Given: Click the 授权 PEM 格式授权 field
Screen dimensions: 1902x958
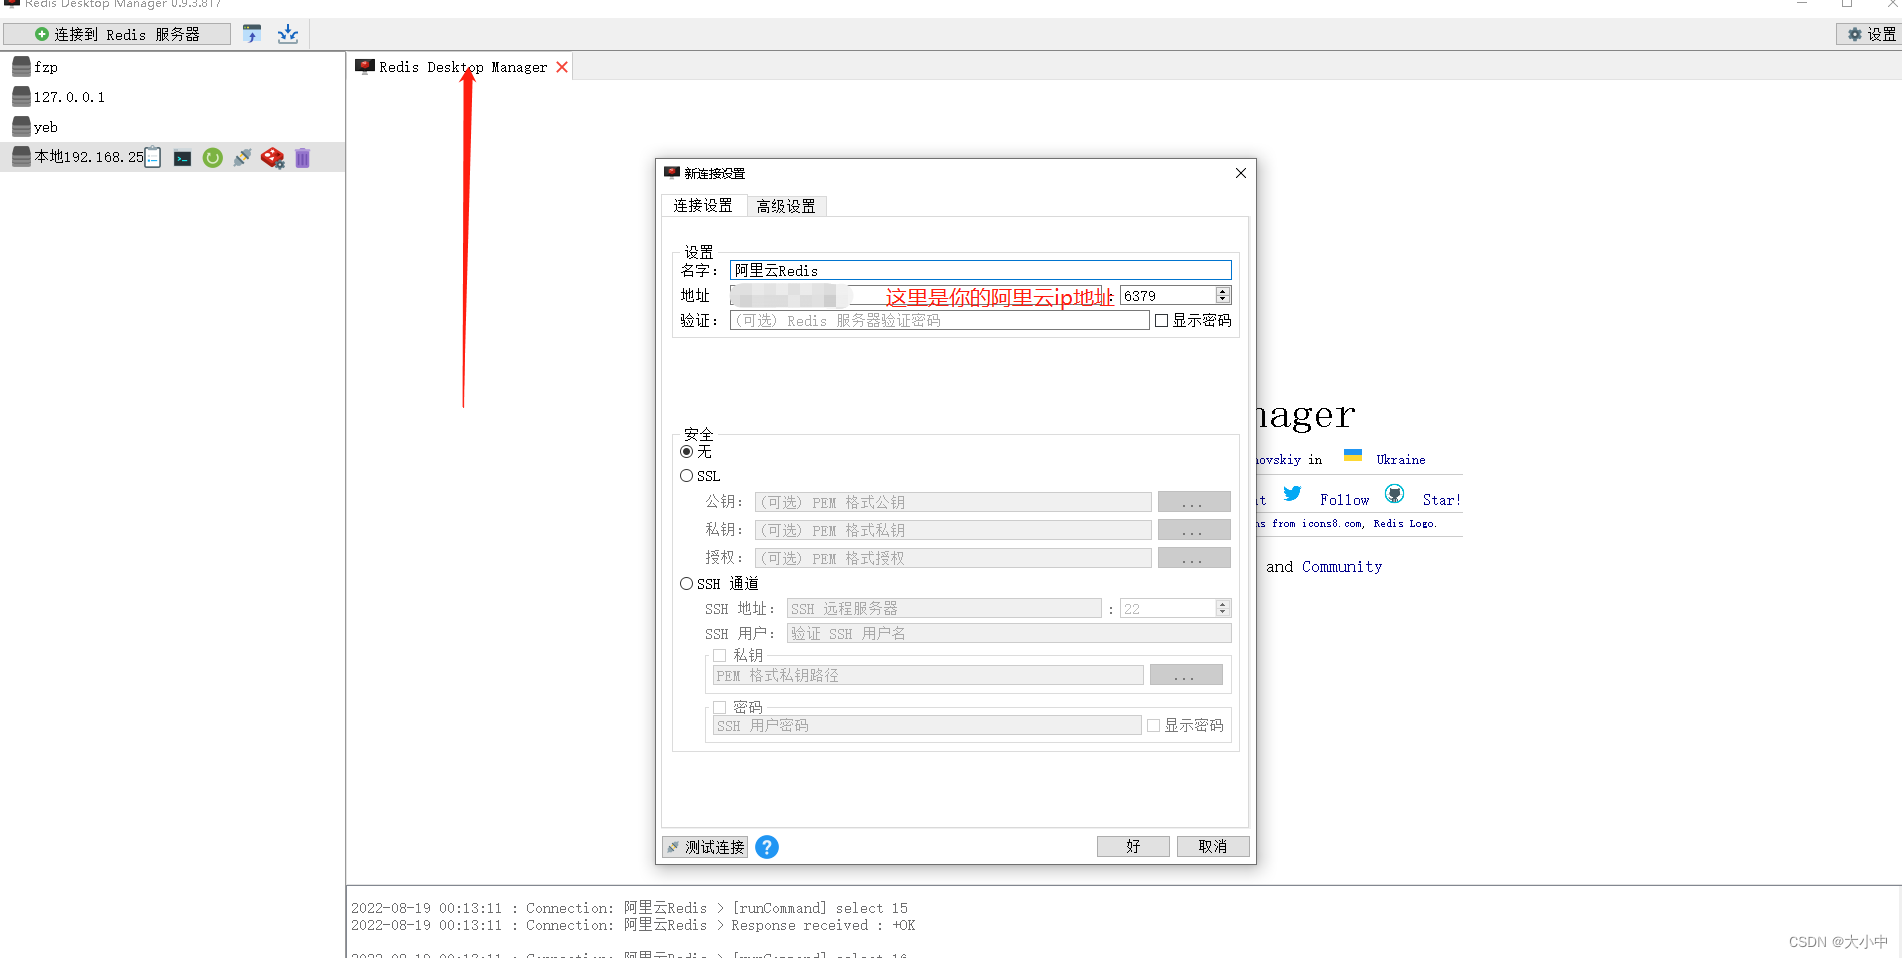Looking at the screenshot, I should coord(953,558).
